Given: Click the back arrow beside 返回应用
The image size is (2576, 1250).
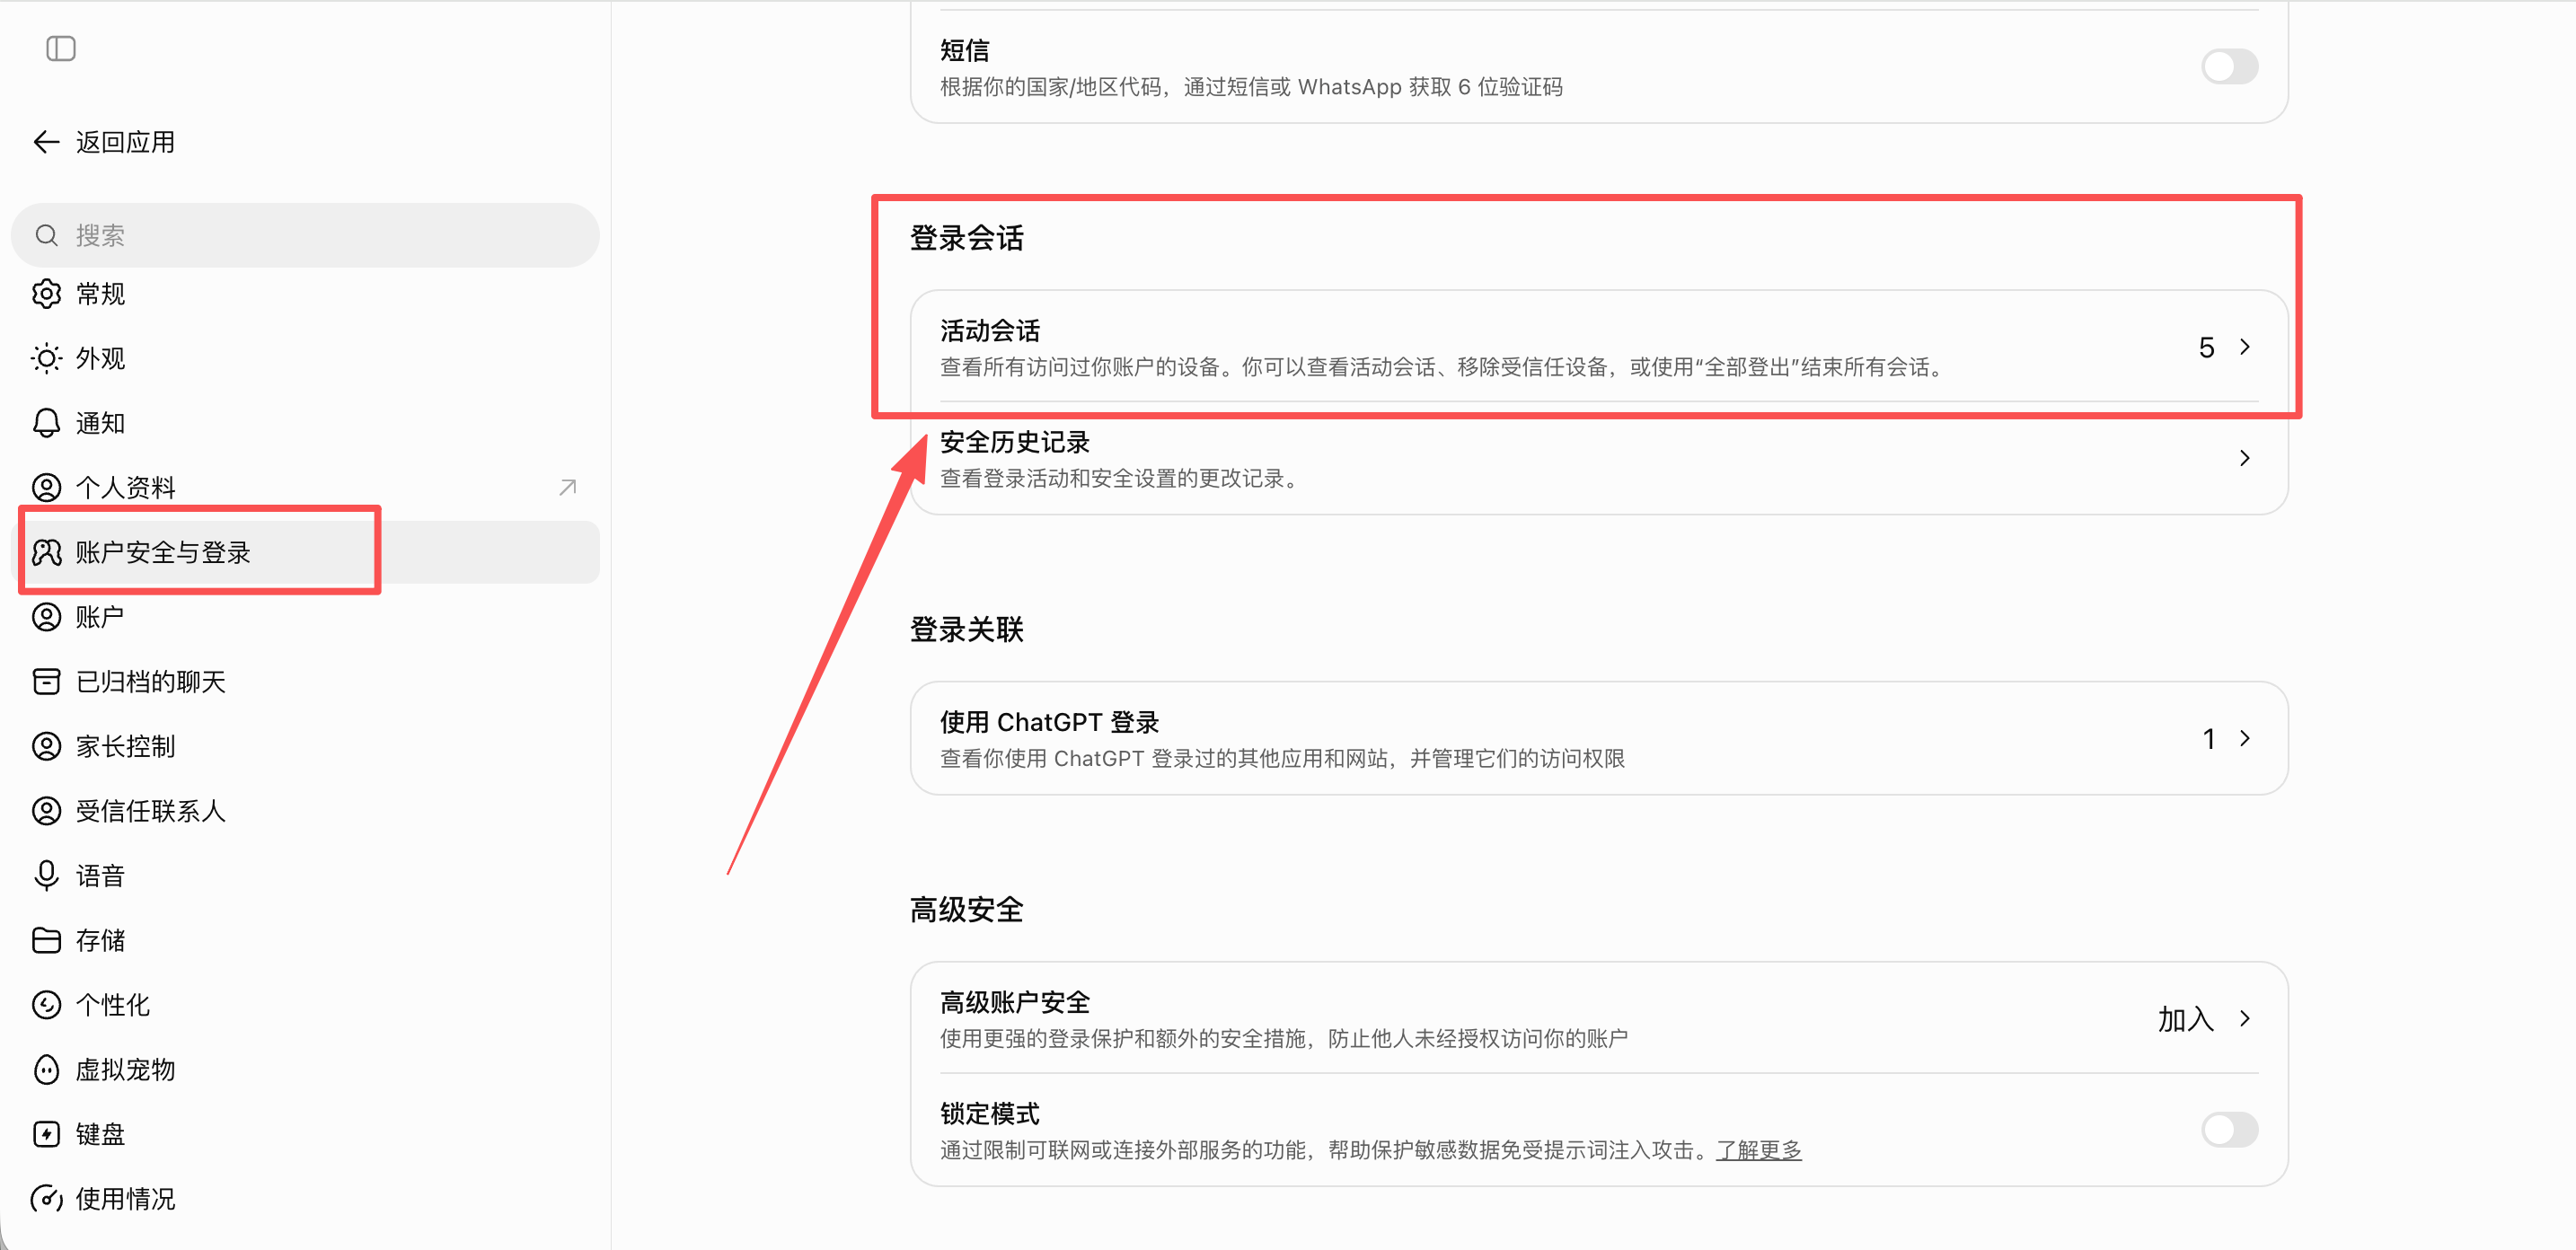Looking at the screenshot, I should pyautogui.click(x=46, y=142).
